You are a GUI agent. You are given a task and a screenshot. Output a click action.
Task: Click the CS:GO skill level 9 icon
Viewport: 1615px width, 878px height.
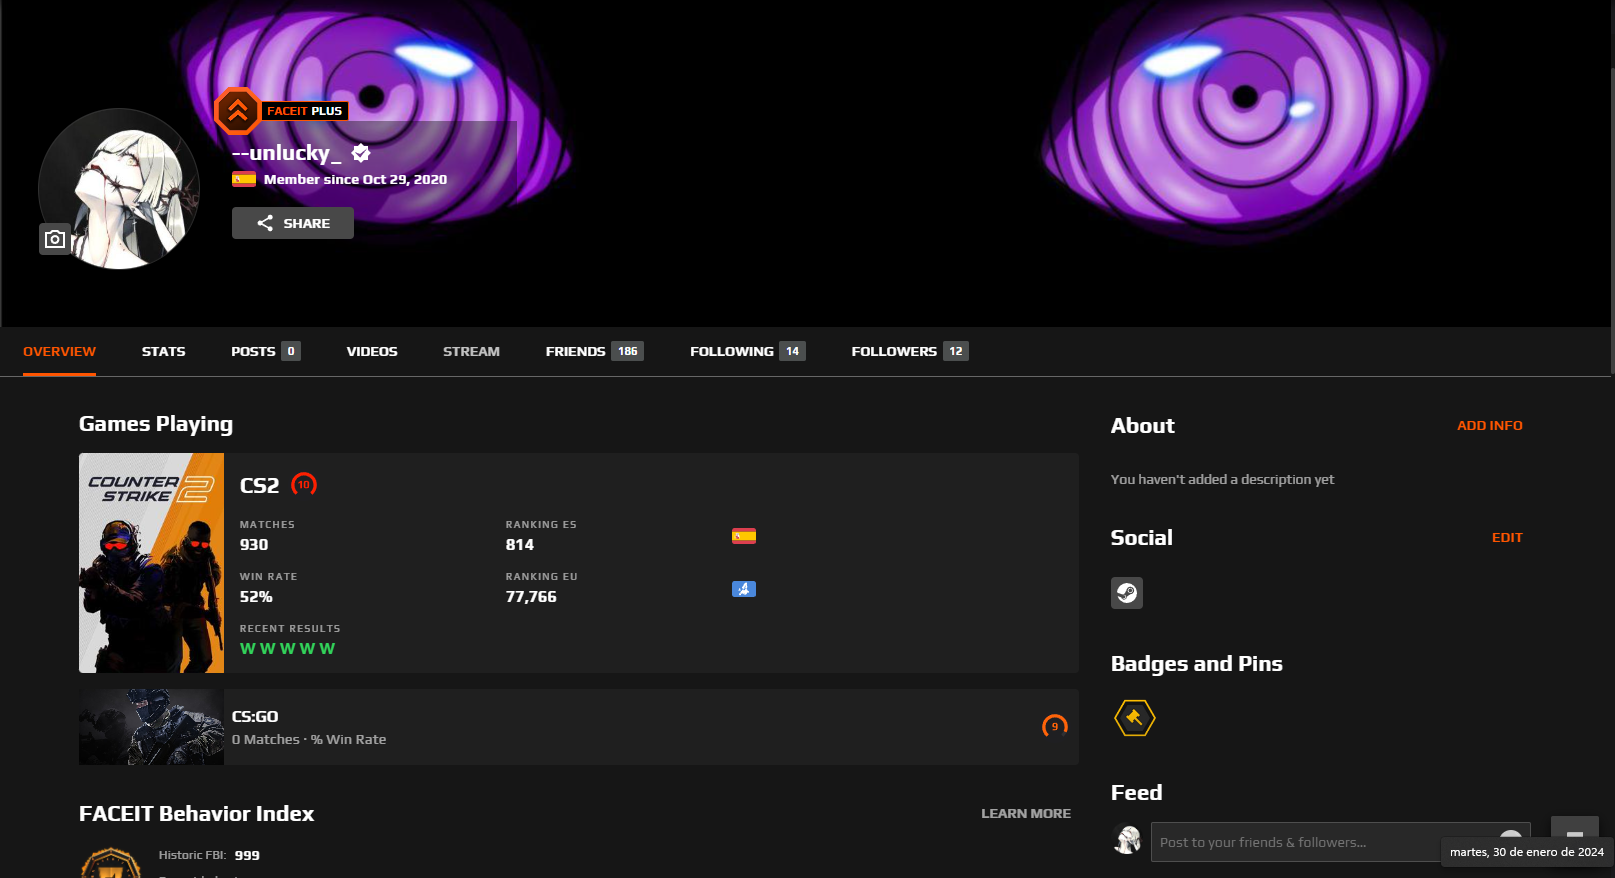(x=1055, y=727)
